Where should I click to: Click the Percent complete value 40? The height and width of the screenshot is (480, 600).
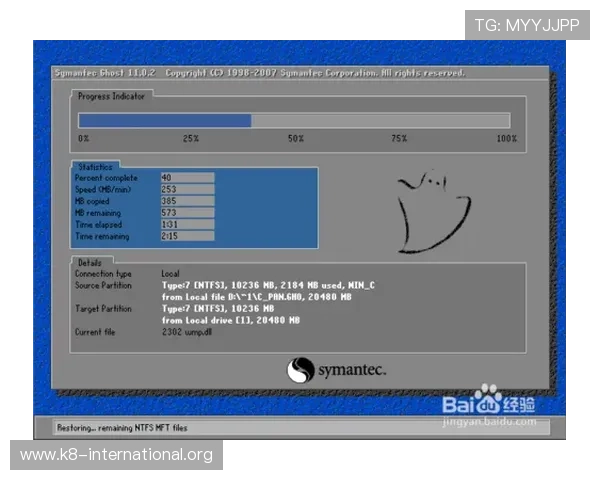[x=188, y=178]
